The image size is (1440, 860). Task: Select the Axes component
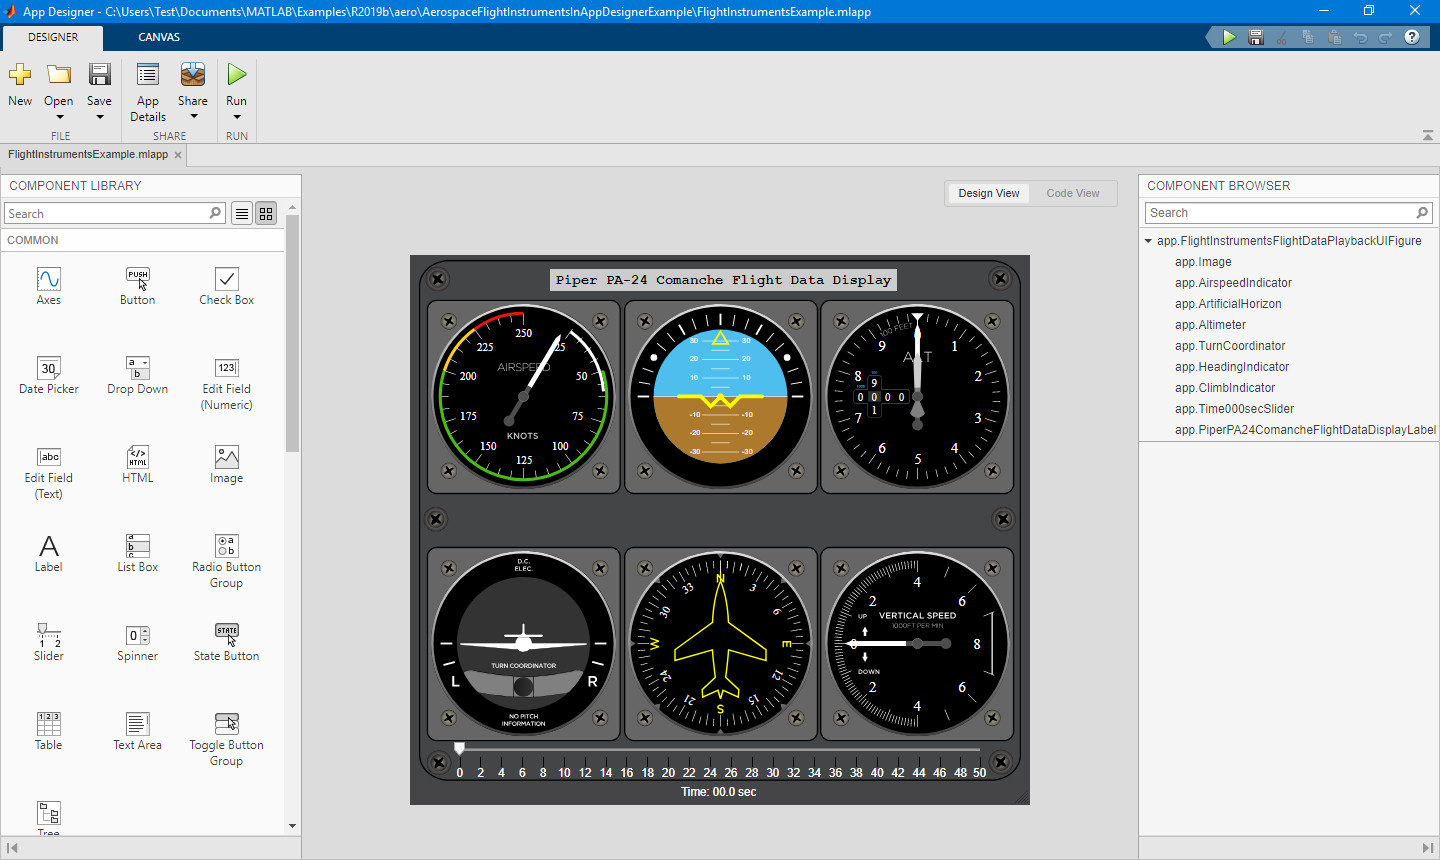click(x=49, y=286)
